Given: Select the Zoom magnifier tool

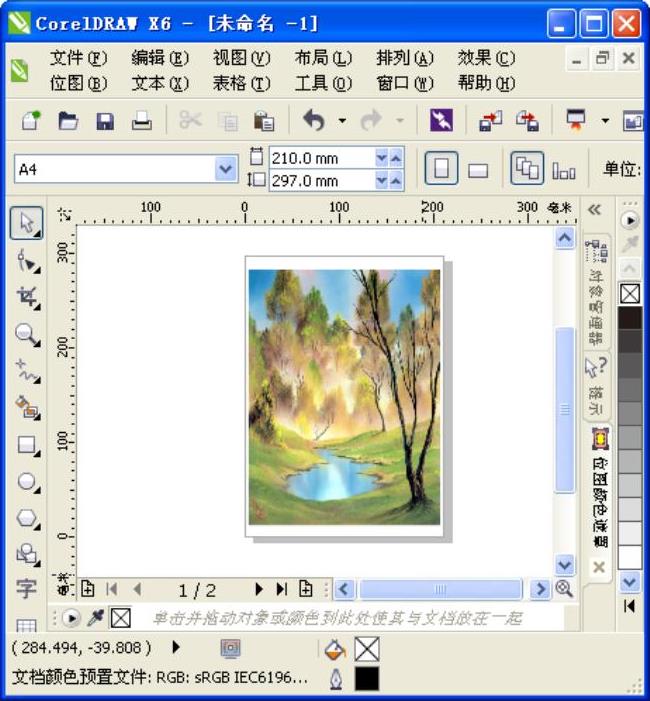Looking at the screenshot, I should pos(28,334).
